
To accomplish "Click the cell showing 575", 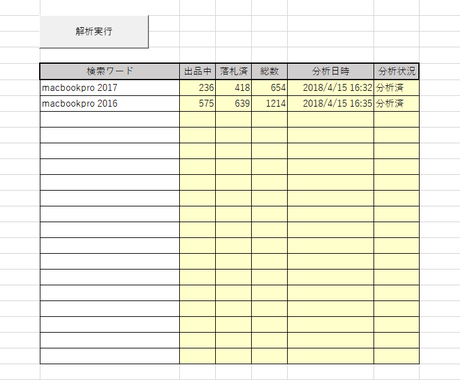I will pos(197,104).
